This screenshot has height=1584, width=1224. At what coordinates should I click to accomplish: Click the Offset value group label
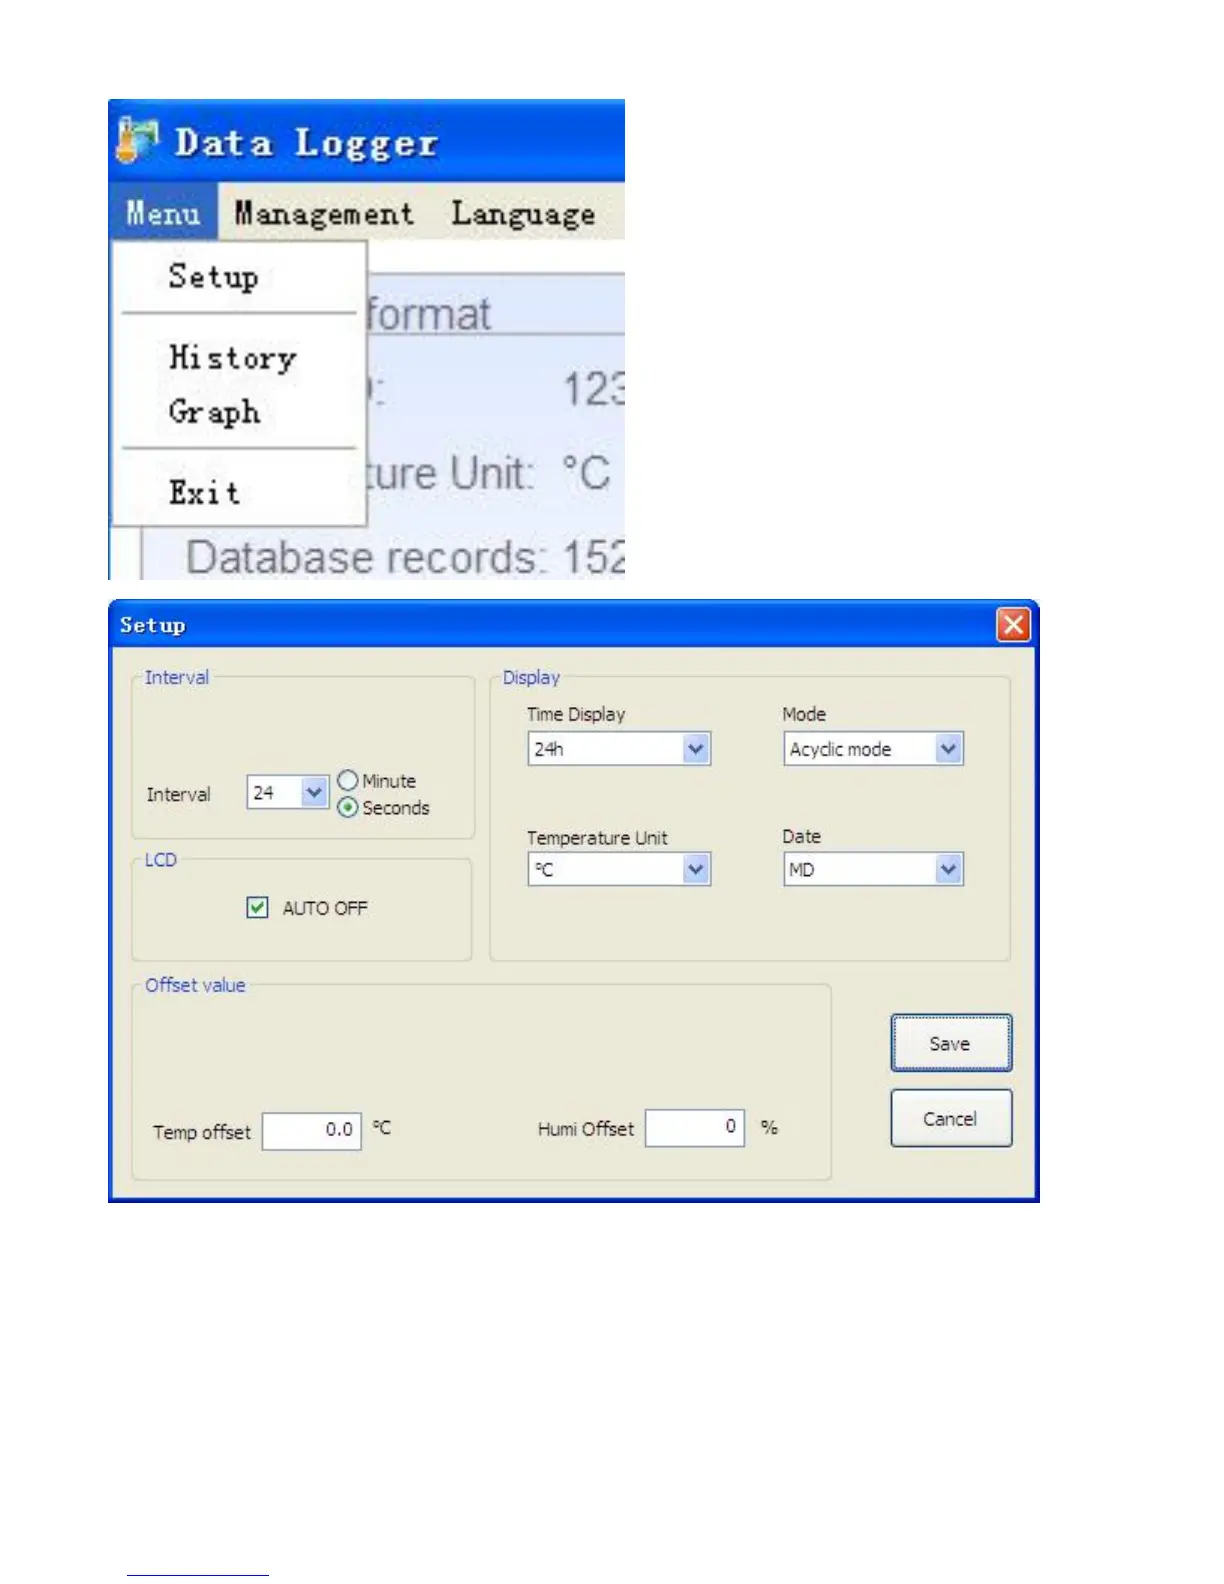tap(195, 985)
